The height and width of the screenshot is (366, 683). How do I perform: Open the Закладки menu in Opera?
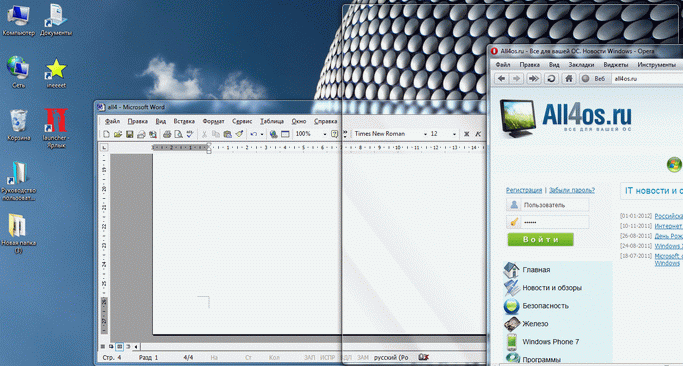tap(581, 64)
